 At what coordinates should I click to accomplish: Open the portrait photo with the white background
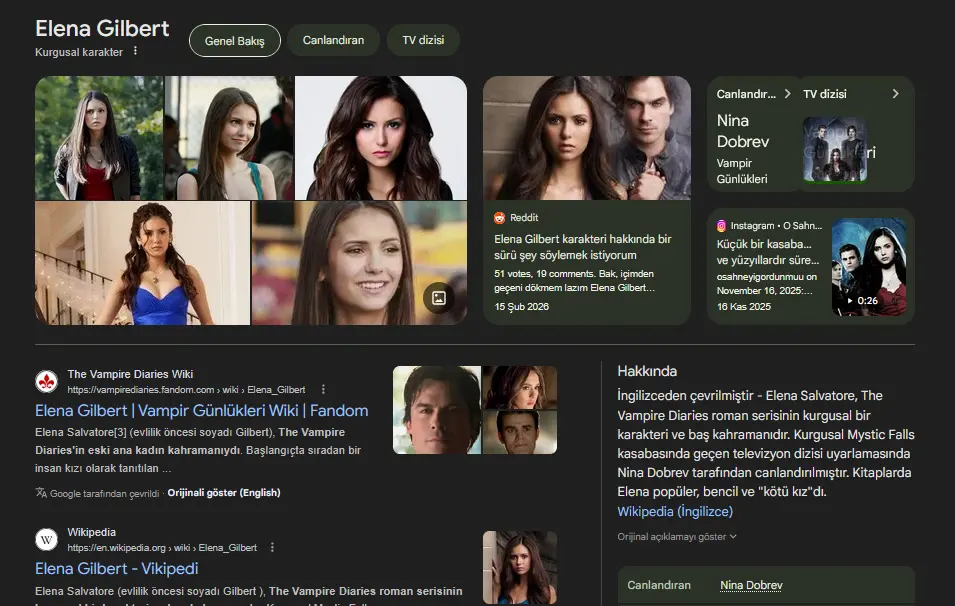coord(381,138)
